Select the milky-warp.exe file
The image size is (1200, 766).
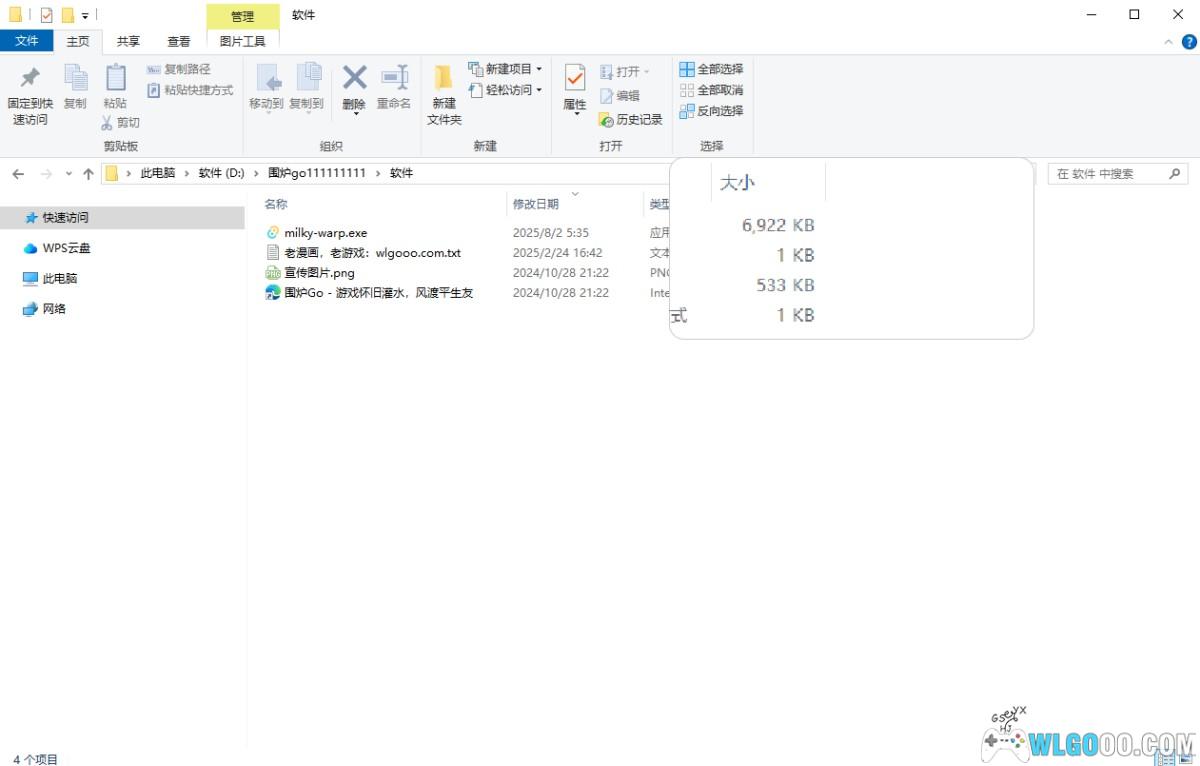[325, 233]
